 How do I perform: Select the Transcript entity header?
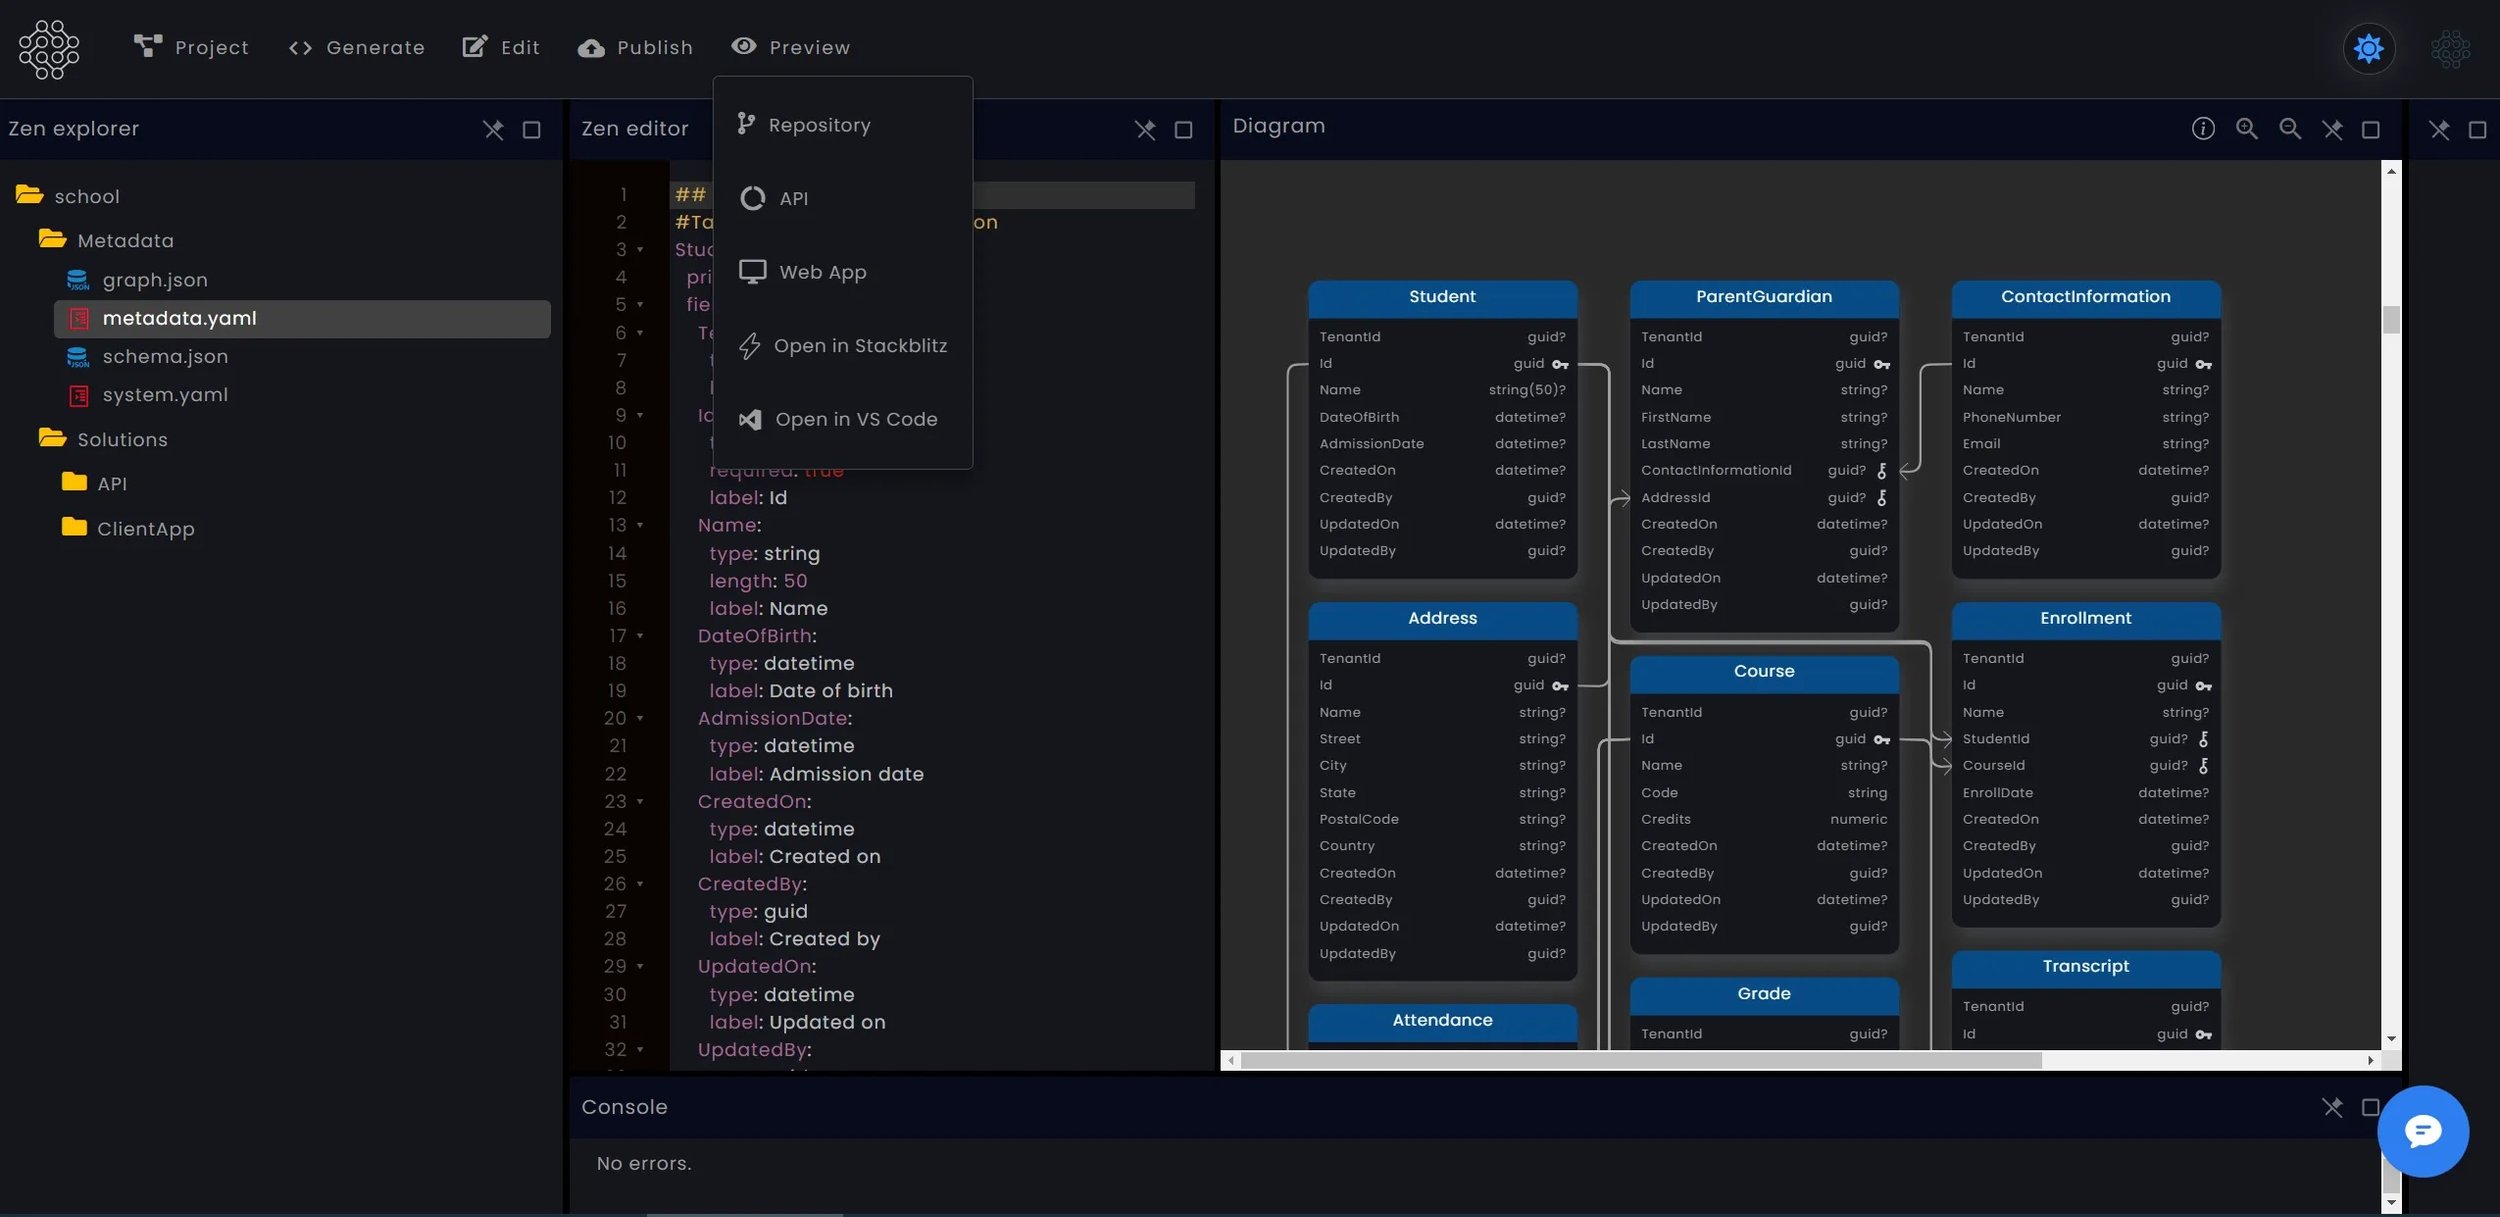[2086, 968]
